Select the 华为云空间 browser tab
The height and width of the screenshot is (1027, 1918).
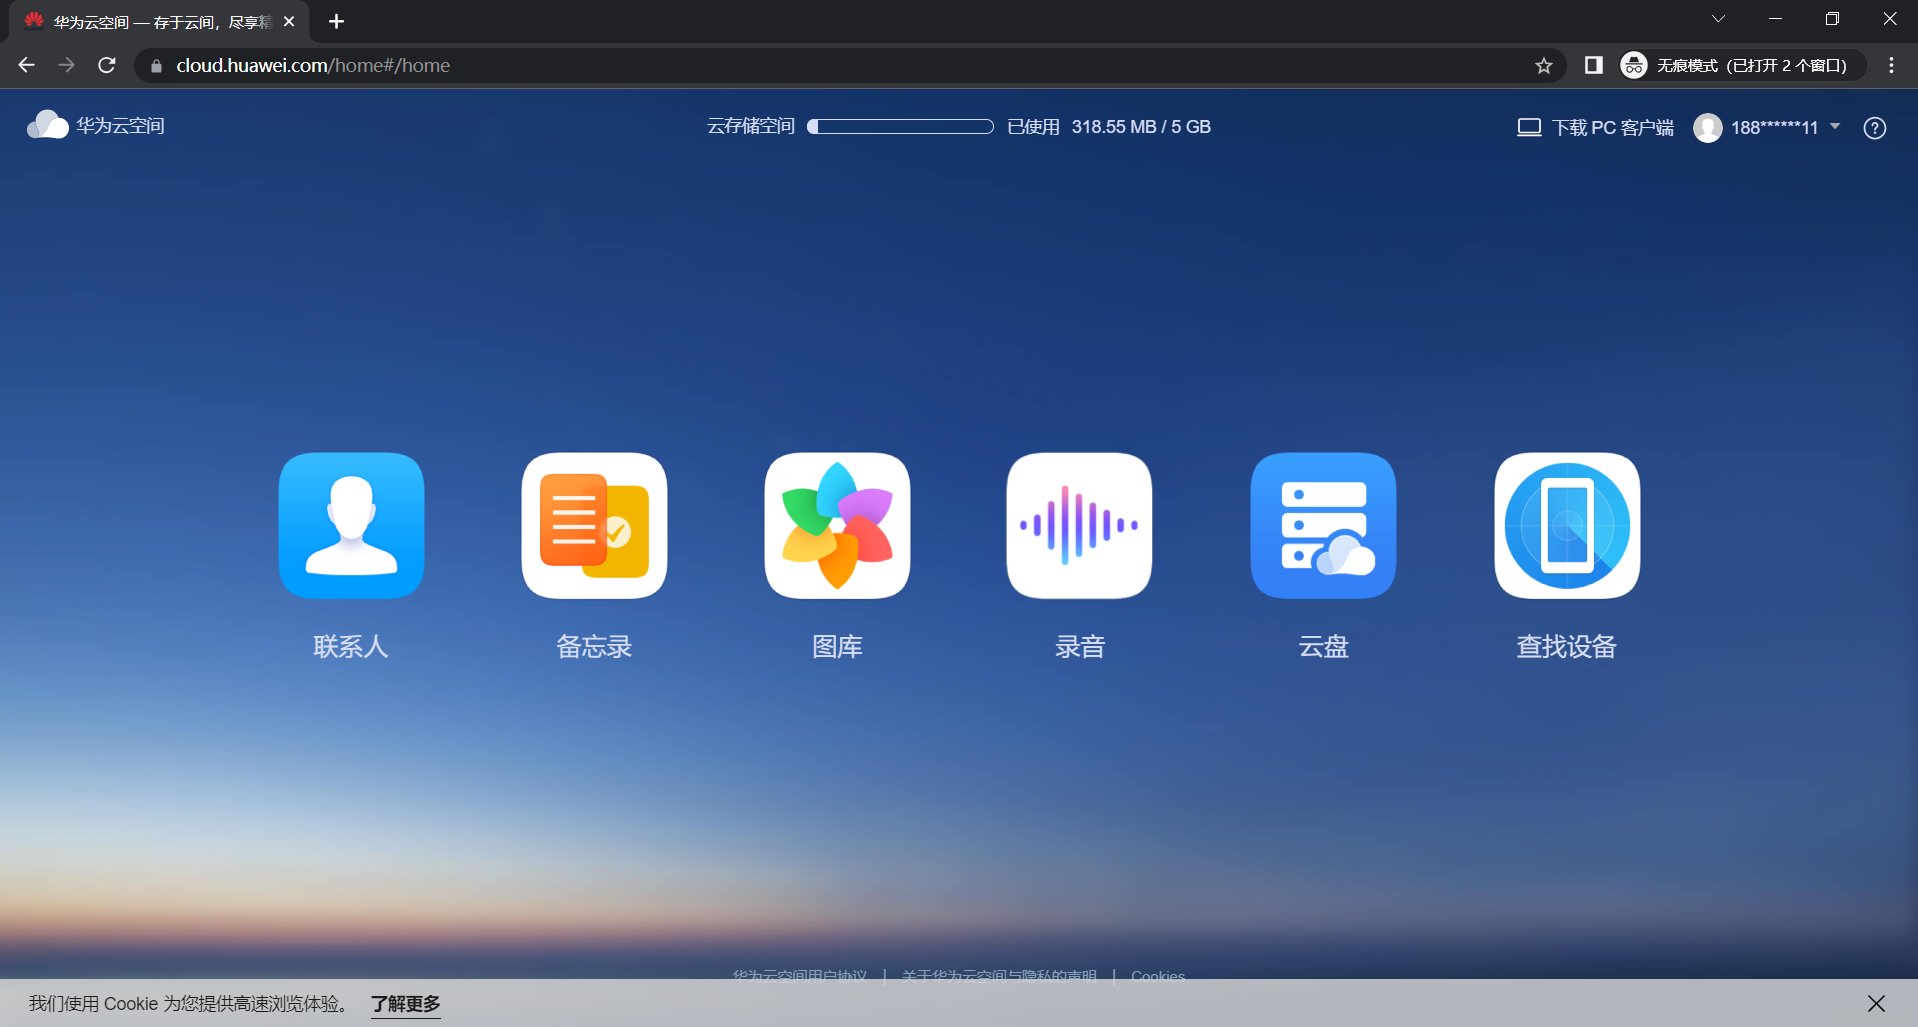[160, 21]
